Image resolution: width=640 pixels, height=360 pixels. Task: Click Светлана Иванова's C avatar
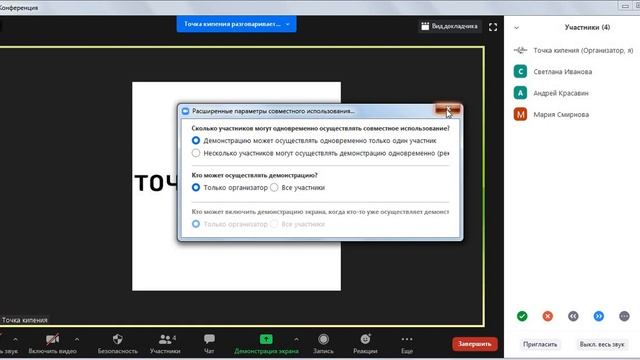tap(520, 71)
